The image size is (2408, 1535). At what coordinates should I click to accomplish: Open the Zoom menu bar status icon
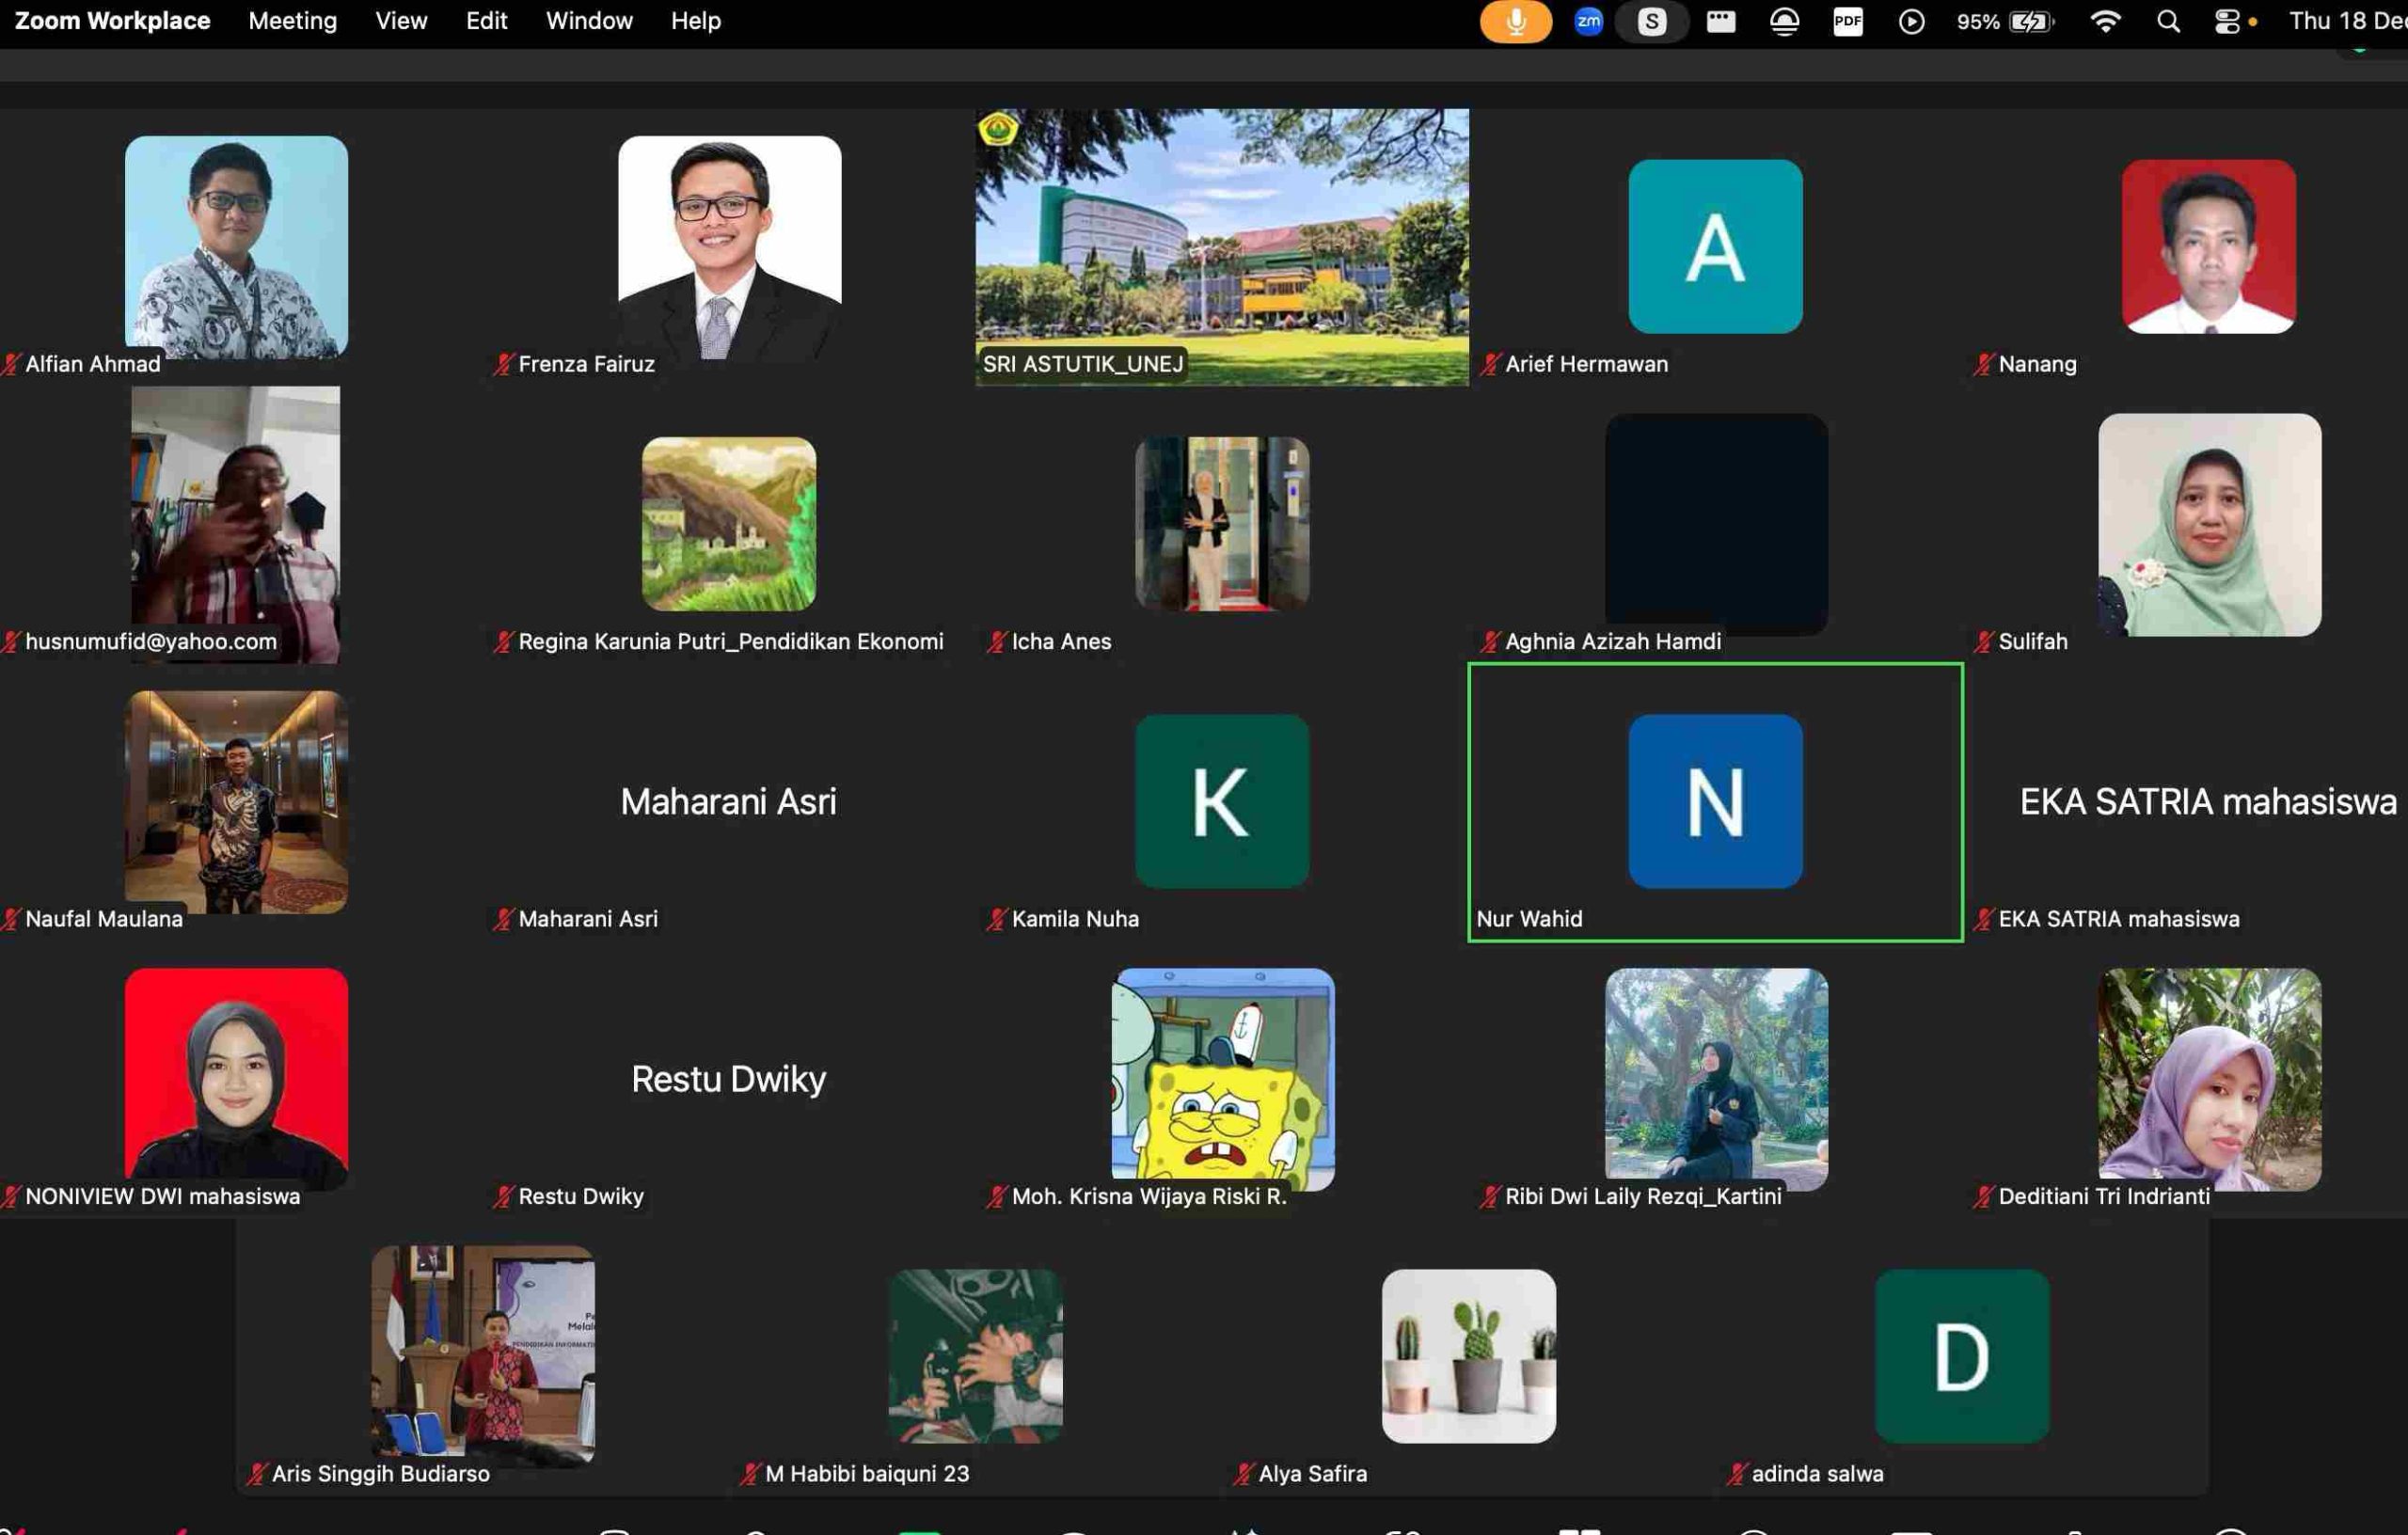click(1588, 21)
